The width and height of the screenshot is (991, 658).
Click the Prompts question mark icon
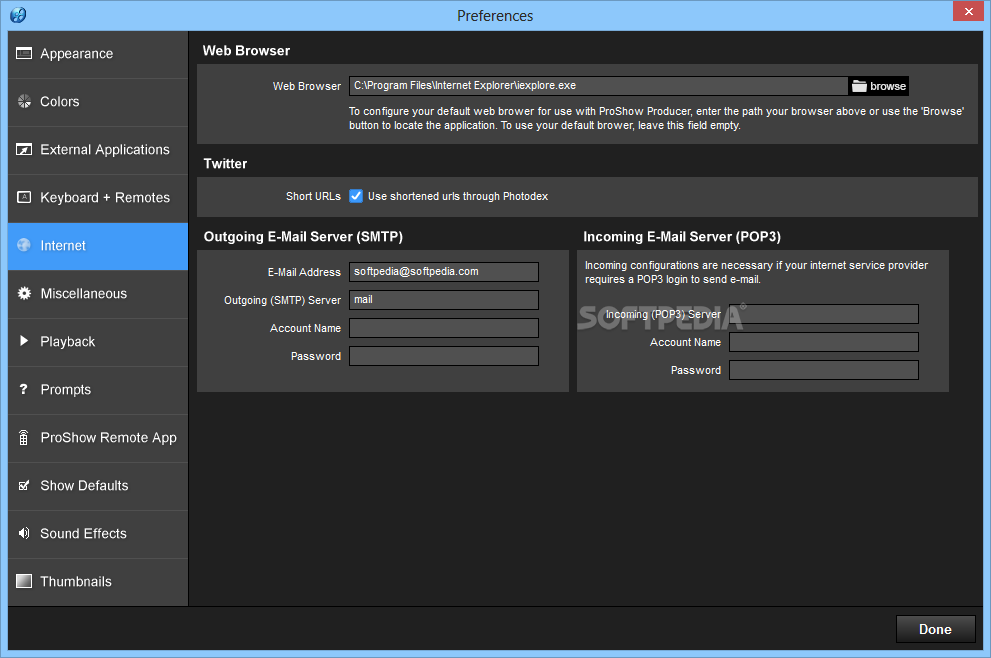(x=23, y=389)
